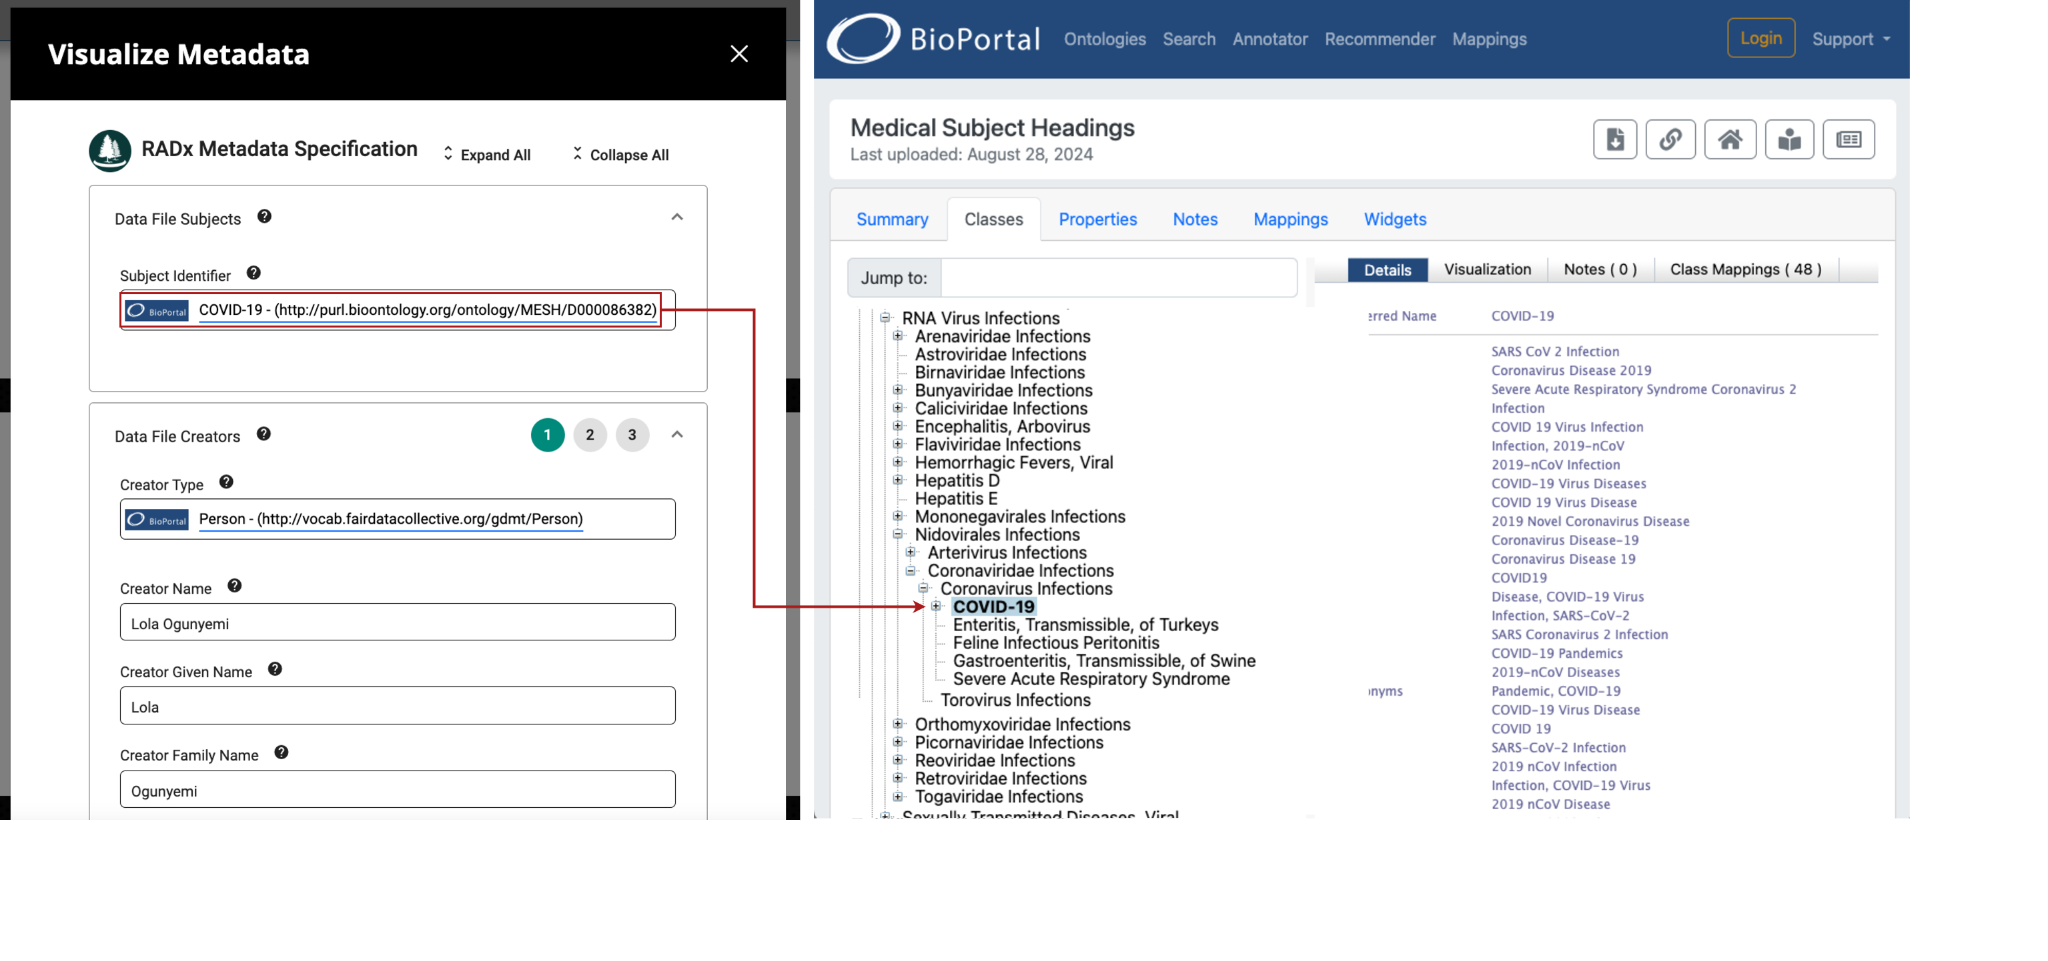2048x961 pixels.
Task: Open the Annotator navigation link
Action: [1270, 39]
